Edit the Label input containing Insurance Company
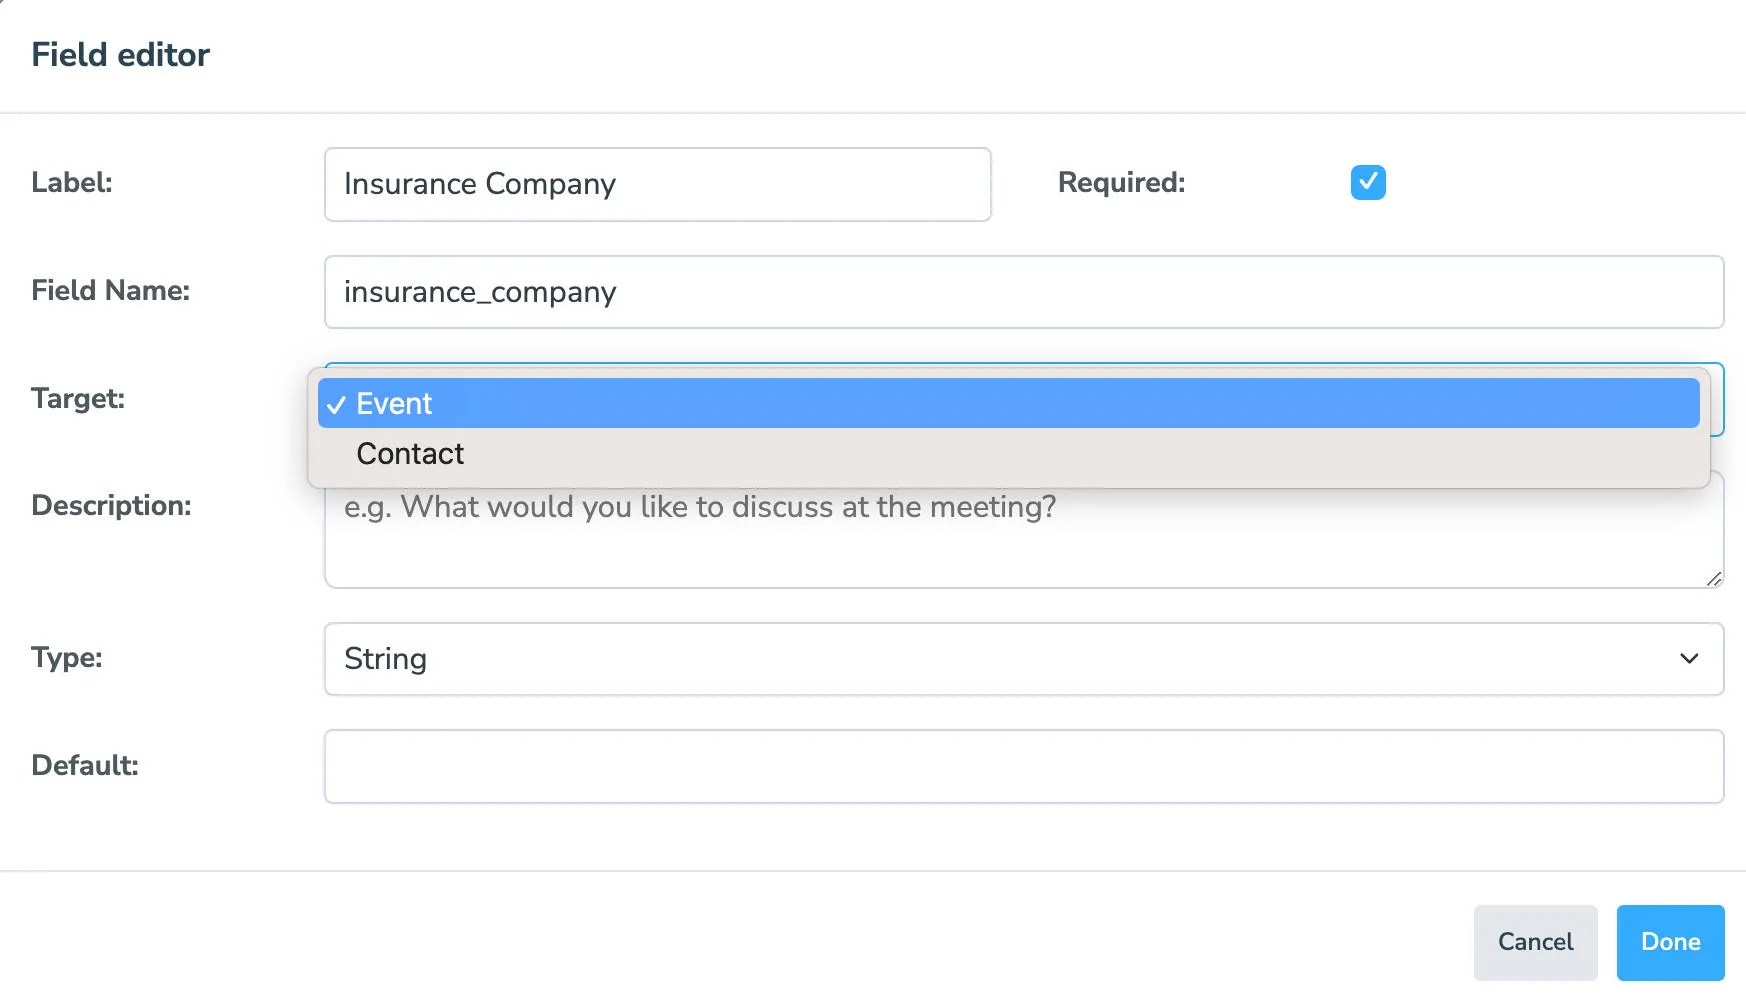Screen dimensions: 1746x1004 [657, 184]
